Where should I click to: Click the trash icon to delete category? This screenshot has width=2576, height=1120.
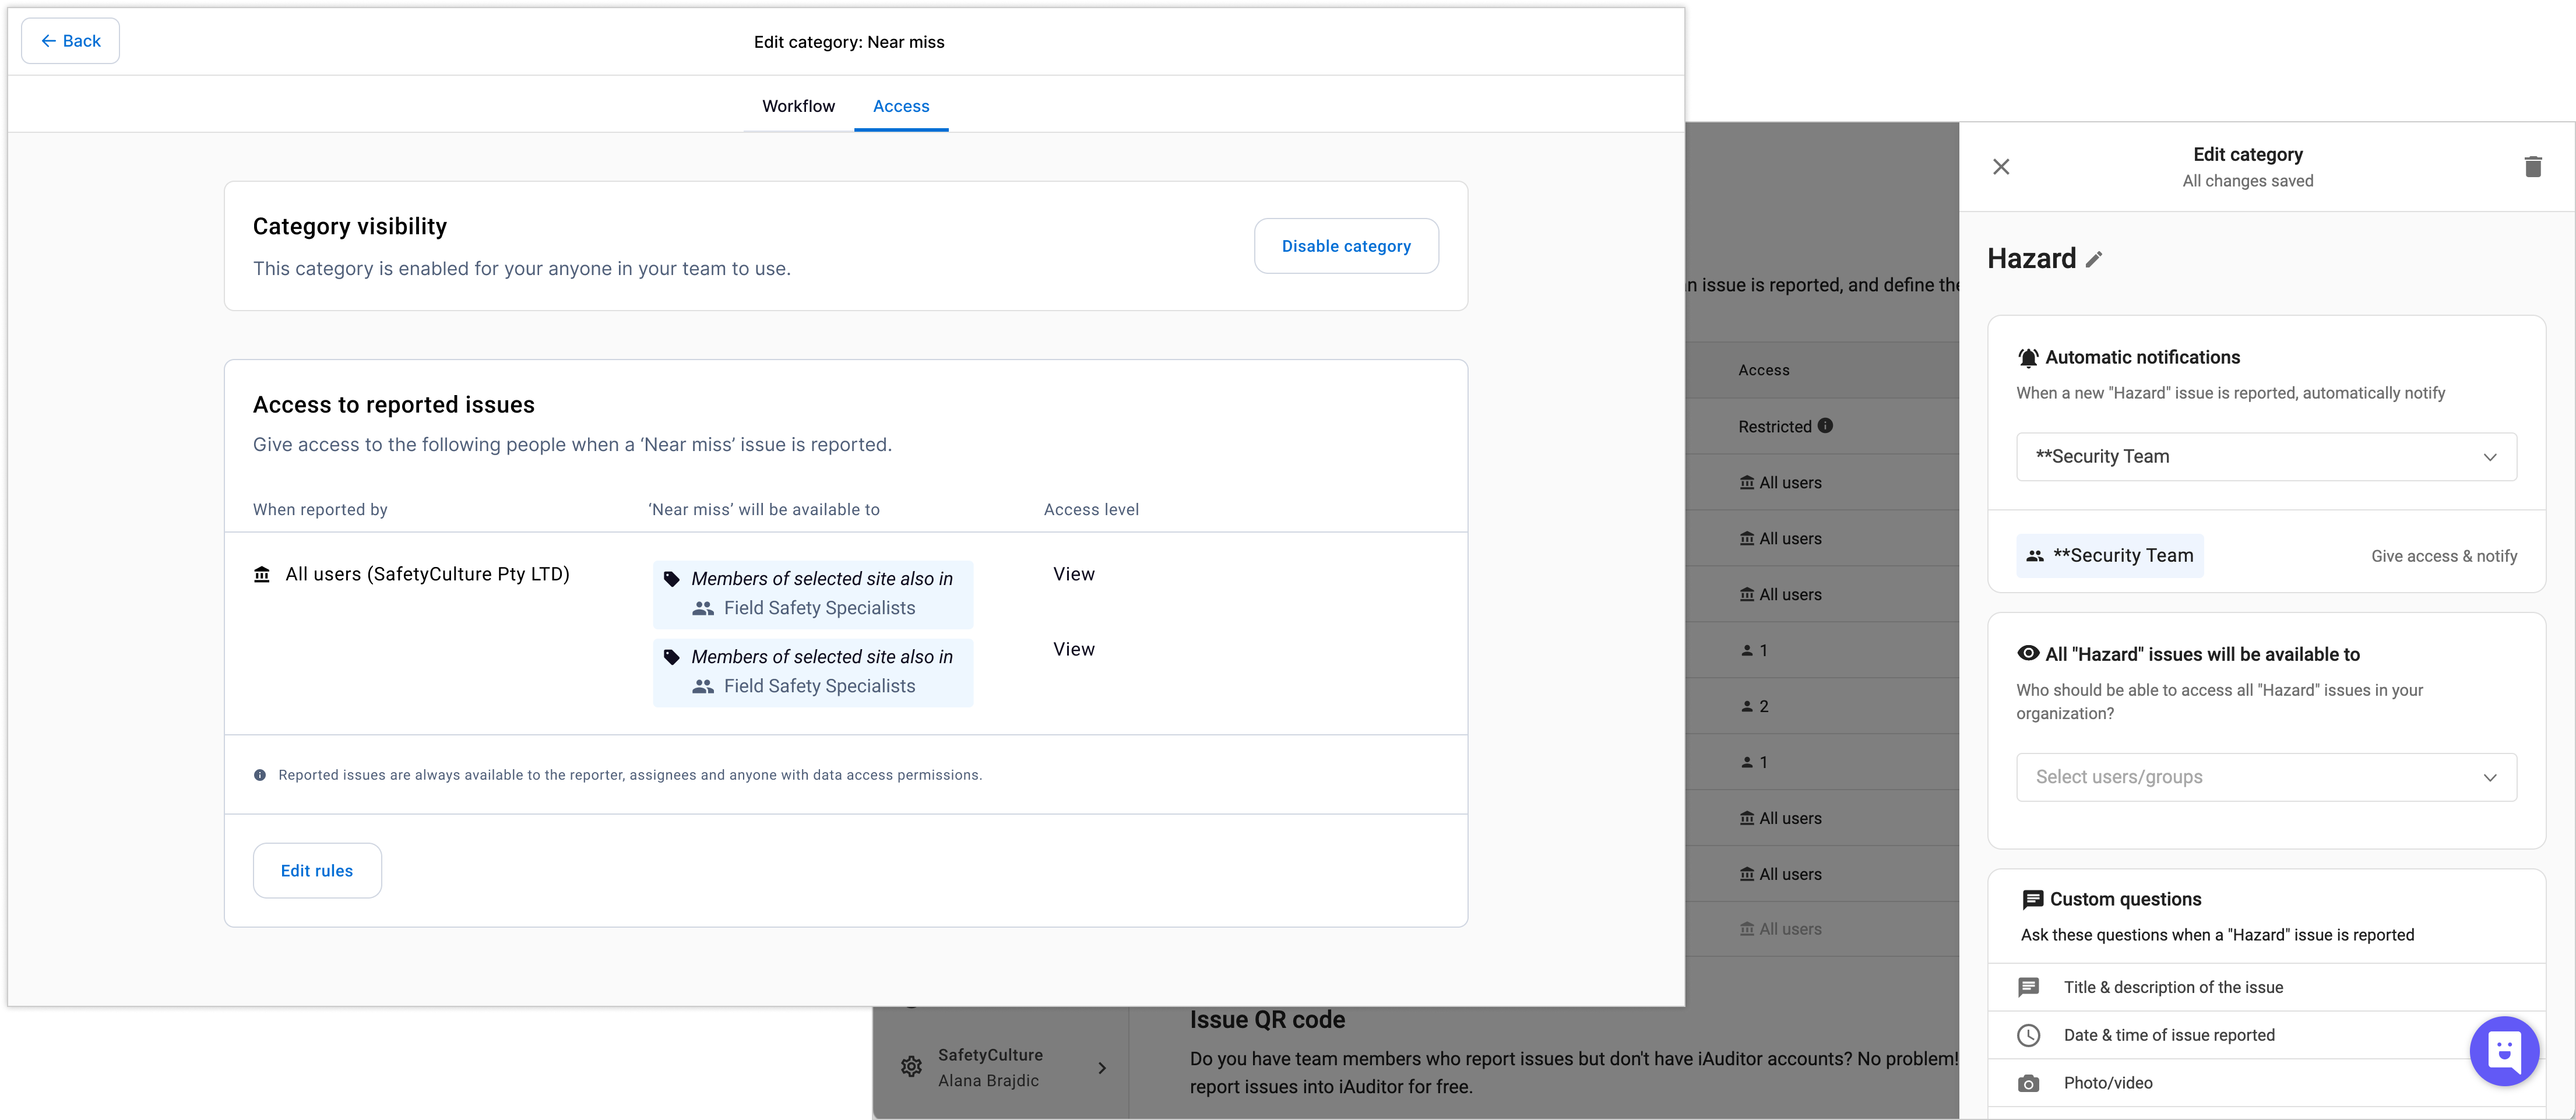coord(2532,167)
